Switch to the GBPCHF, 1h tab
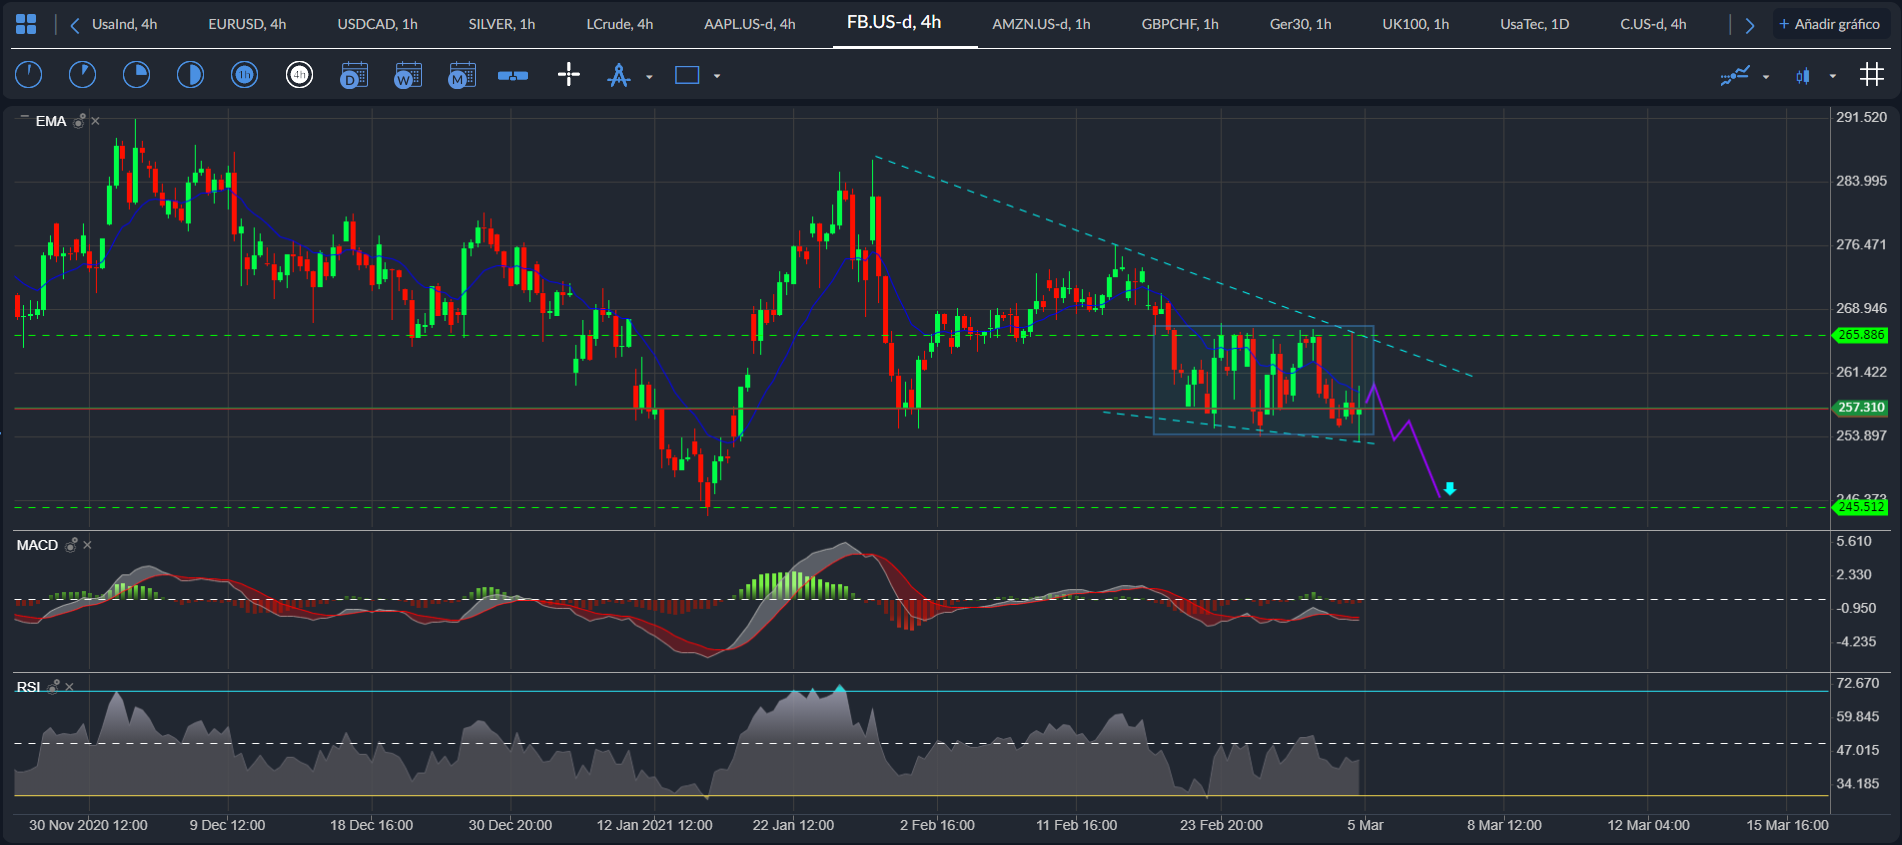 pos(1180,24)
